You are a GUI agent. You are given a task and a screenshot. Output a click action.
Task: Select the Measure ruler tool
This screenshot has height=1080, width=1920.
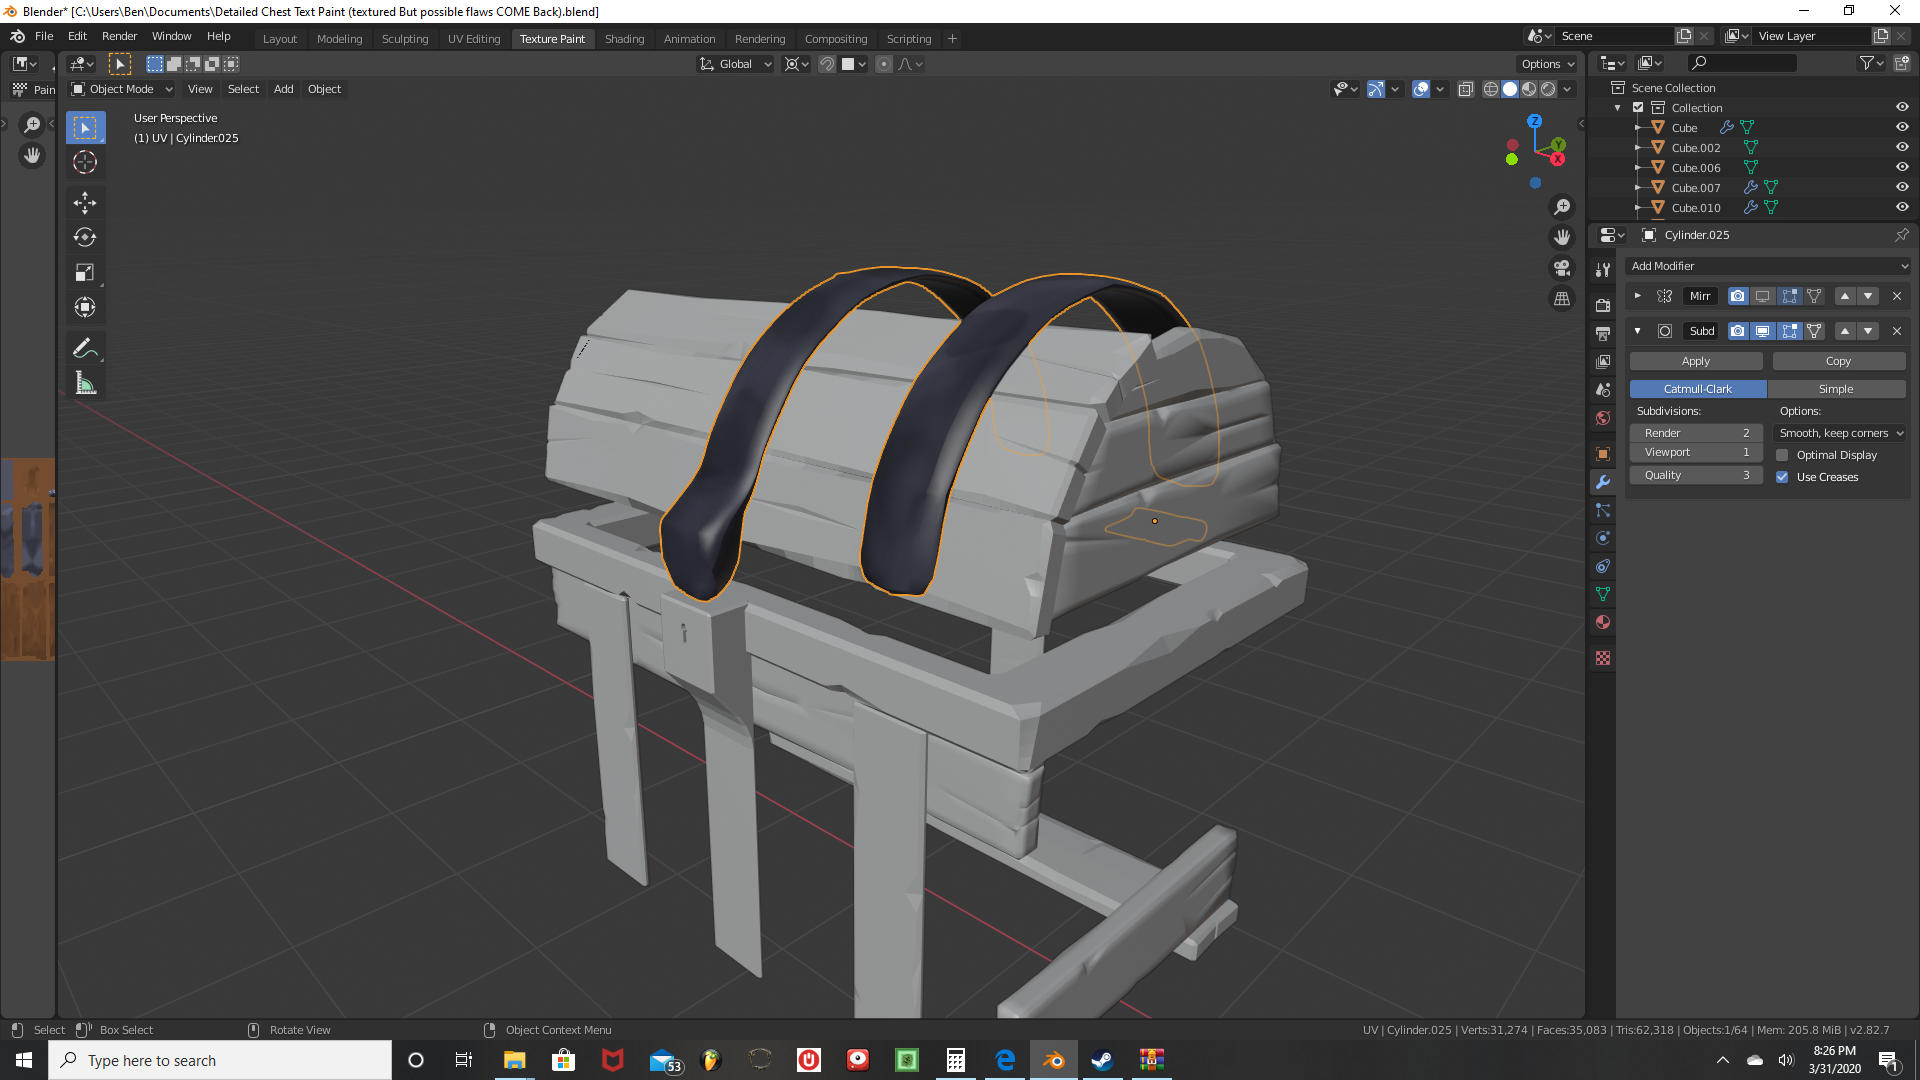(85, 383)
